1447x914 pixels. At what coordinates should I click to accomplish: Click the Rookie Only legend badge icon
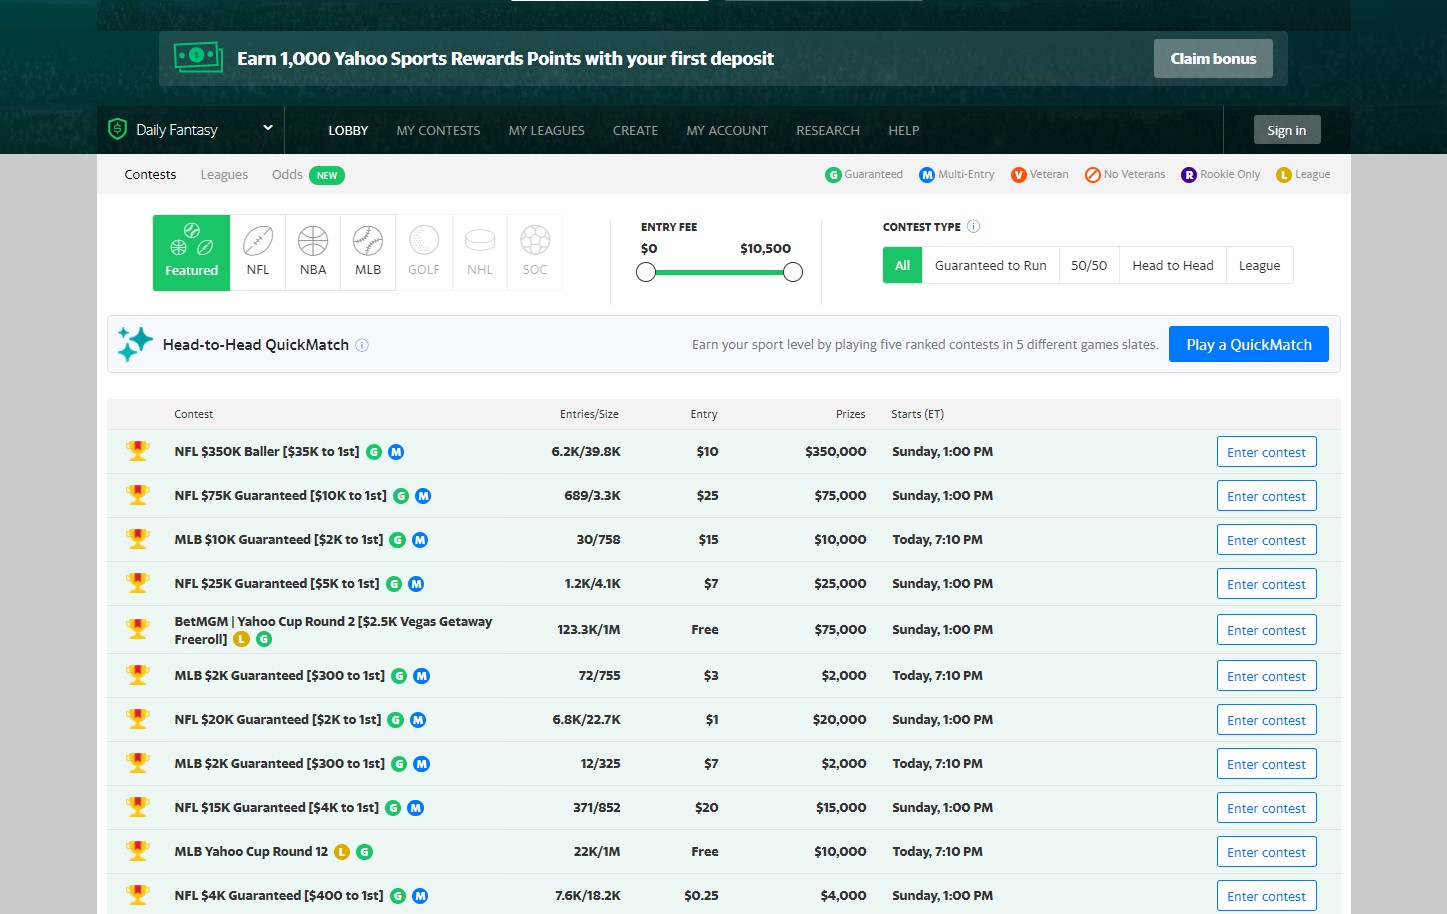click(x=1189, y=175)
